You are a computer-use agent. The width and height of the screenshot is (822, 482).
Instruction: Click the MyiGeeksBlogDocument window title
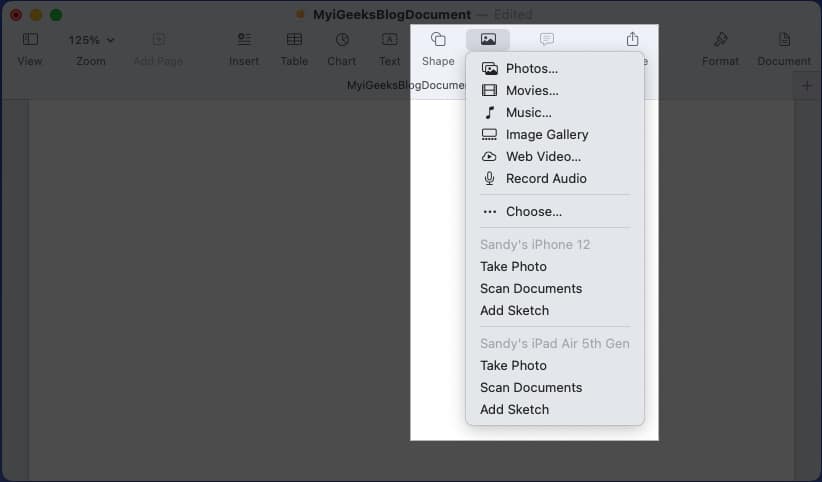point(392,15)
